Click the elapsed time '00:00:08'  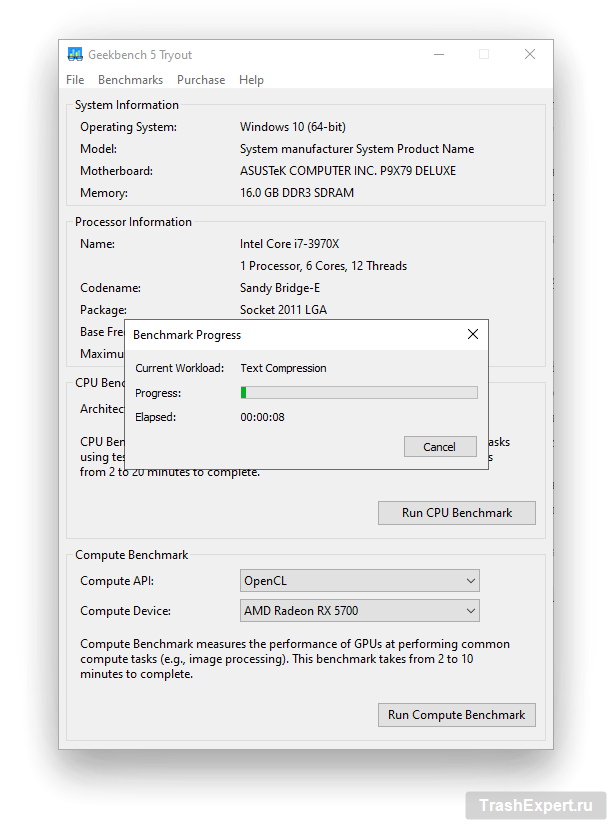[262, 417]
